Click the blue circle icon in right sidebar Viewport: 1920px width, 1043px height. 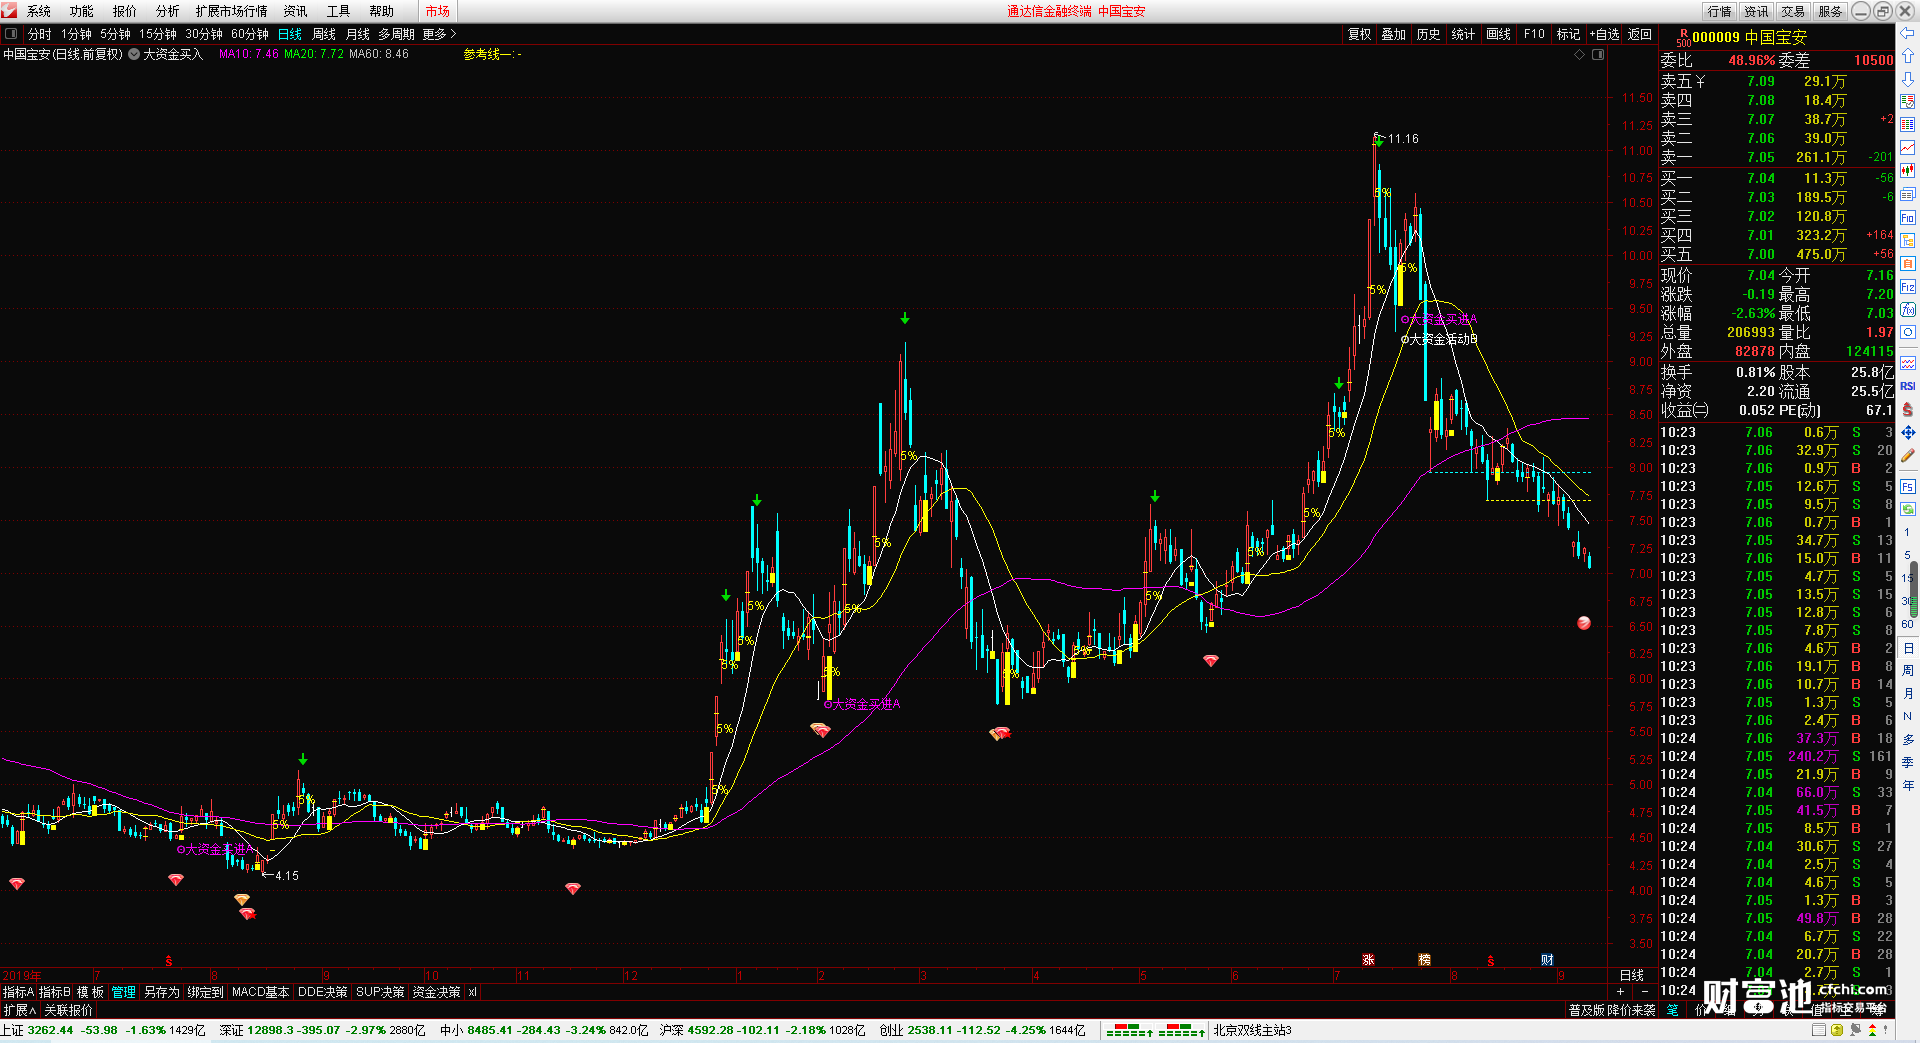click(x=1908, y=332)
